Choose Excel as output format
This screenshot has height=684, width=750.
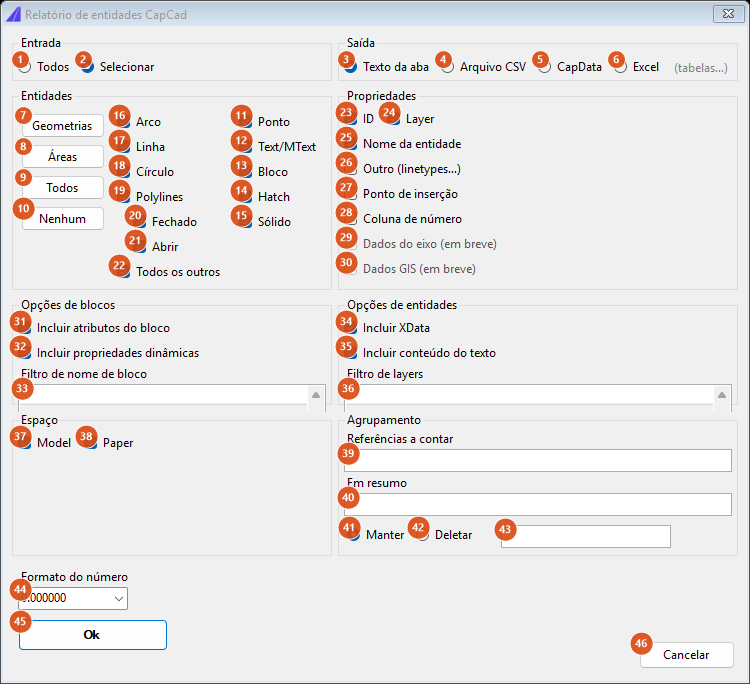(x=620, y=67)
